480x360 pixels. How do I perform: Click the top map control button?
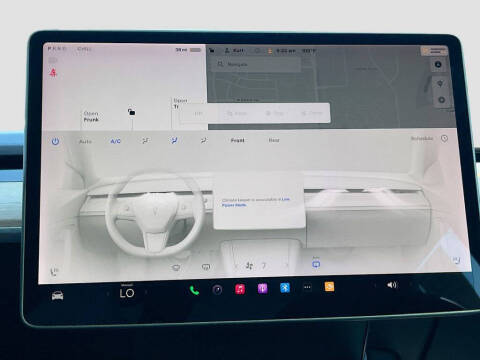pos(438,65)
